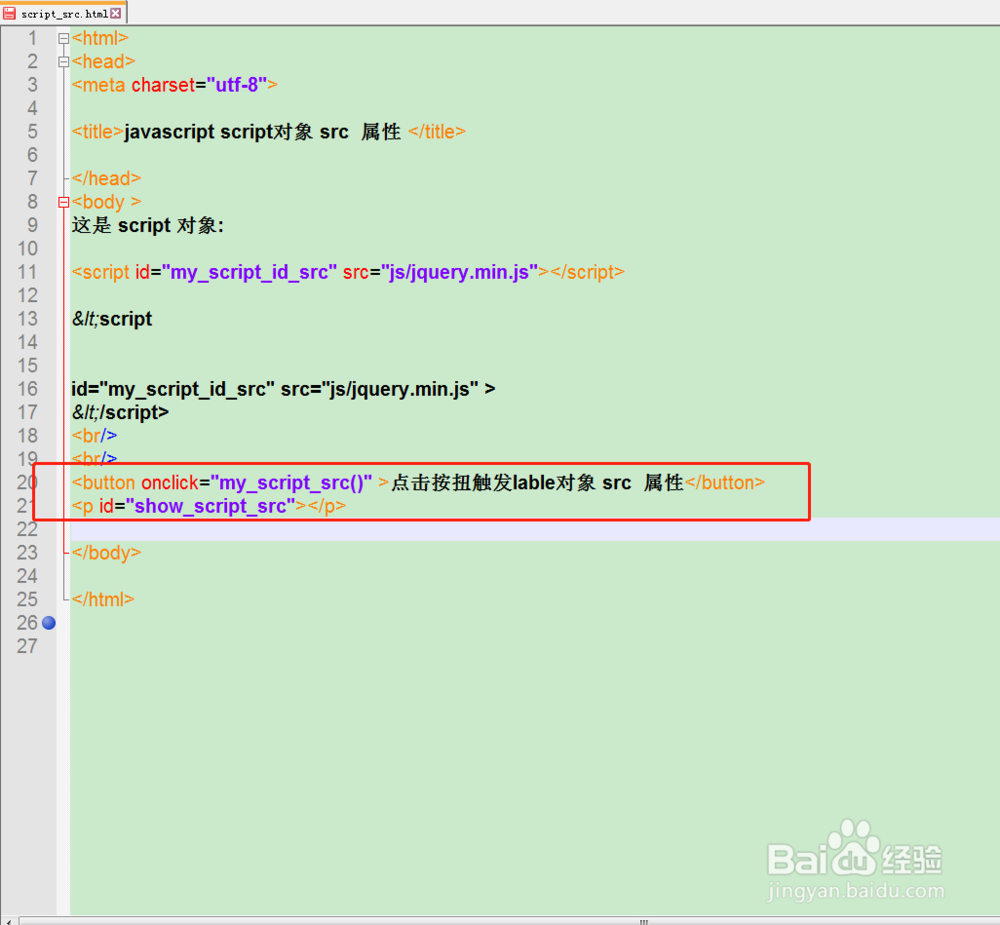
Task: Click the closing body tag
Action: [106, 553]
